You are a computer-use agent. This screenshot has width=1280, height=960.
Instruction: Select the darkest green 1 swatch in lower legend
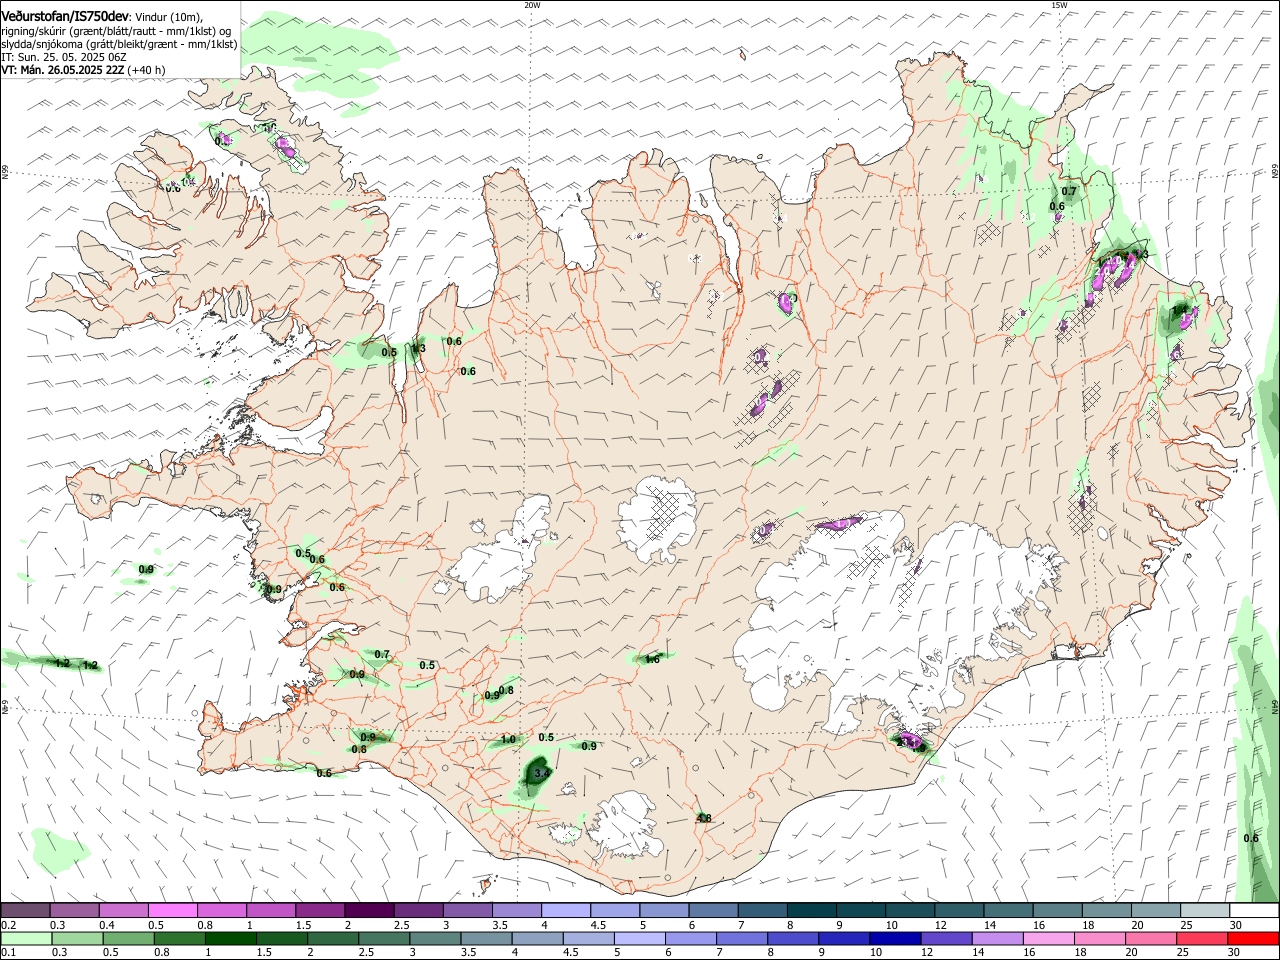[231, 938]
